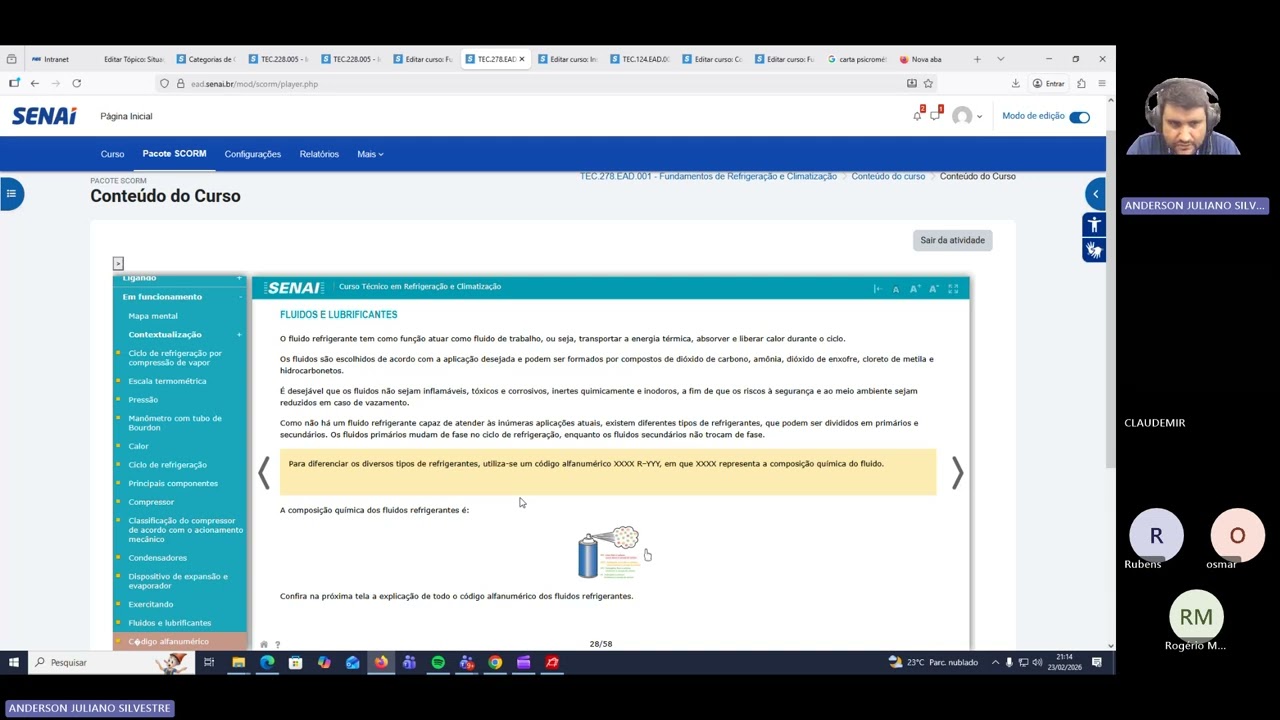Go back in the browser
The width and height of the screenshot is (1280, 720).
coord(34,83)
